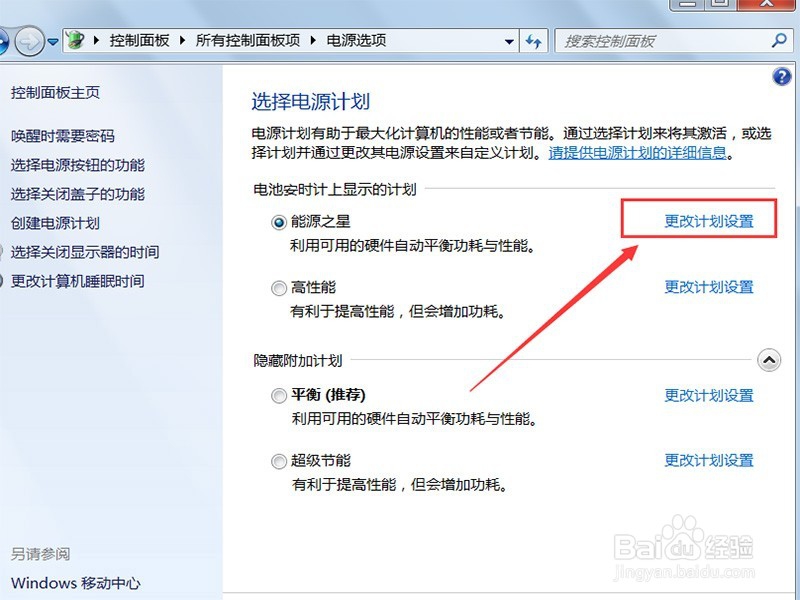
Task: Open the Help question mark icon
Action: [x=781, y=76]
